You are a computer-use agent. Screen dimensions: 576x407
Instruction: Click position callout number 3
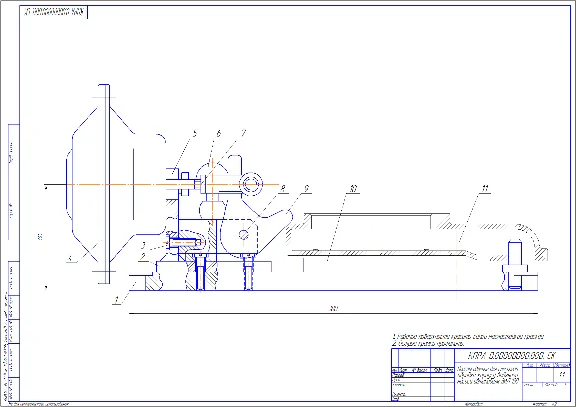pos(144,244)
